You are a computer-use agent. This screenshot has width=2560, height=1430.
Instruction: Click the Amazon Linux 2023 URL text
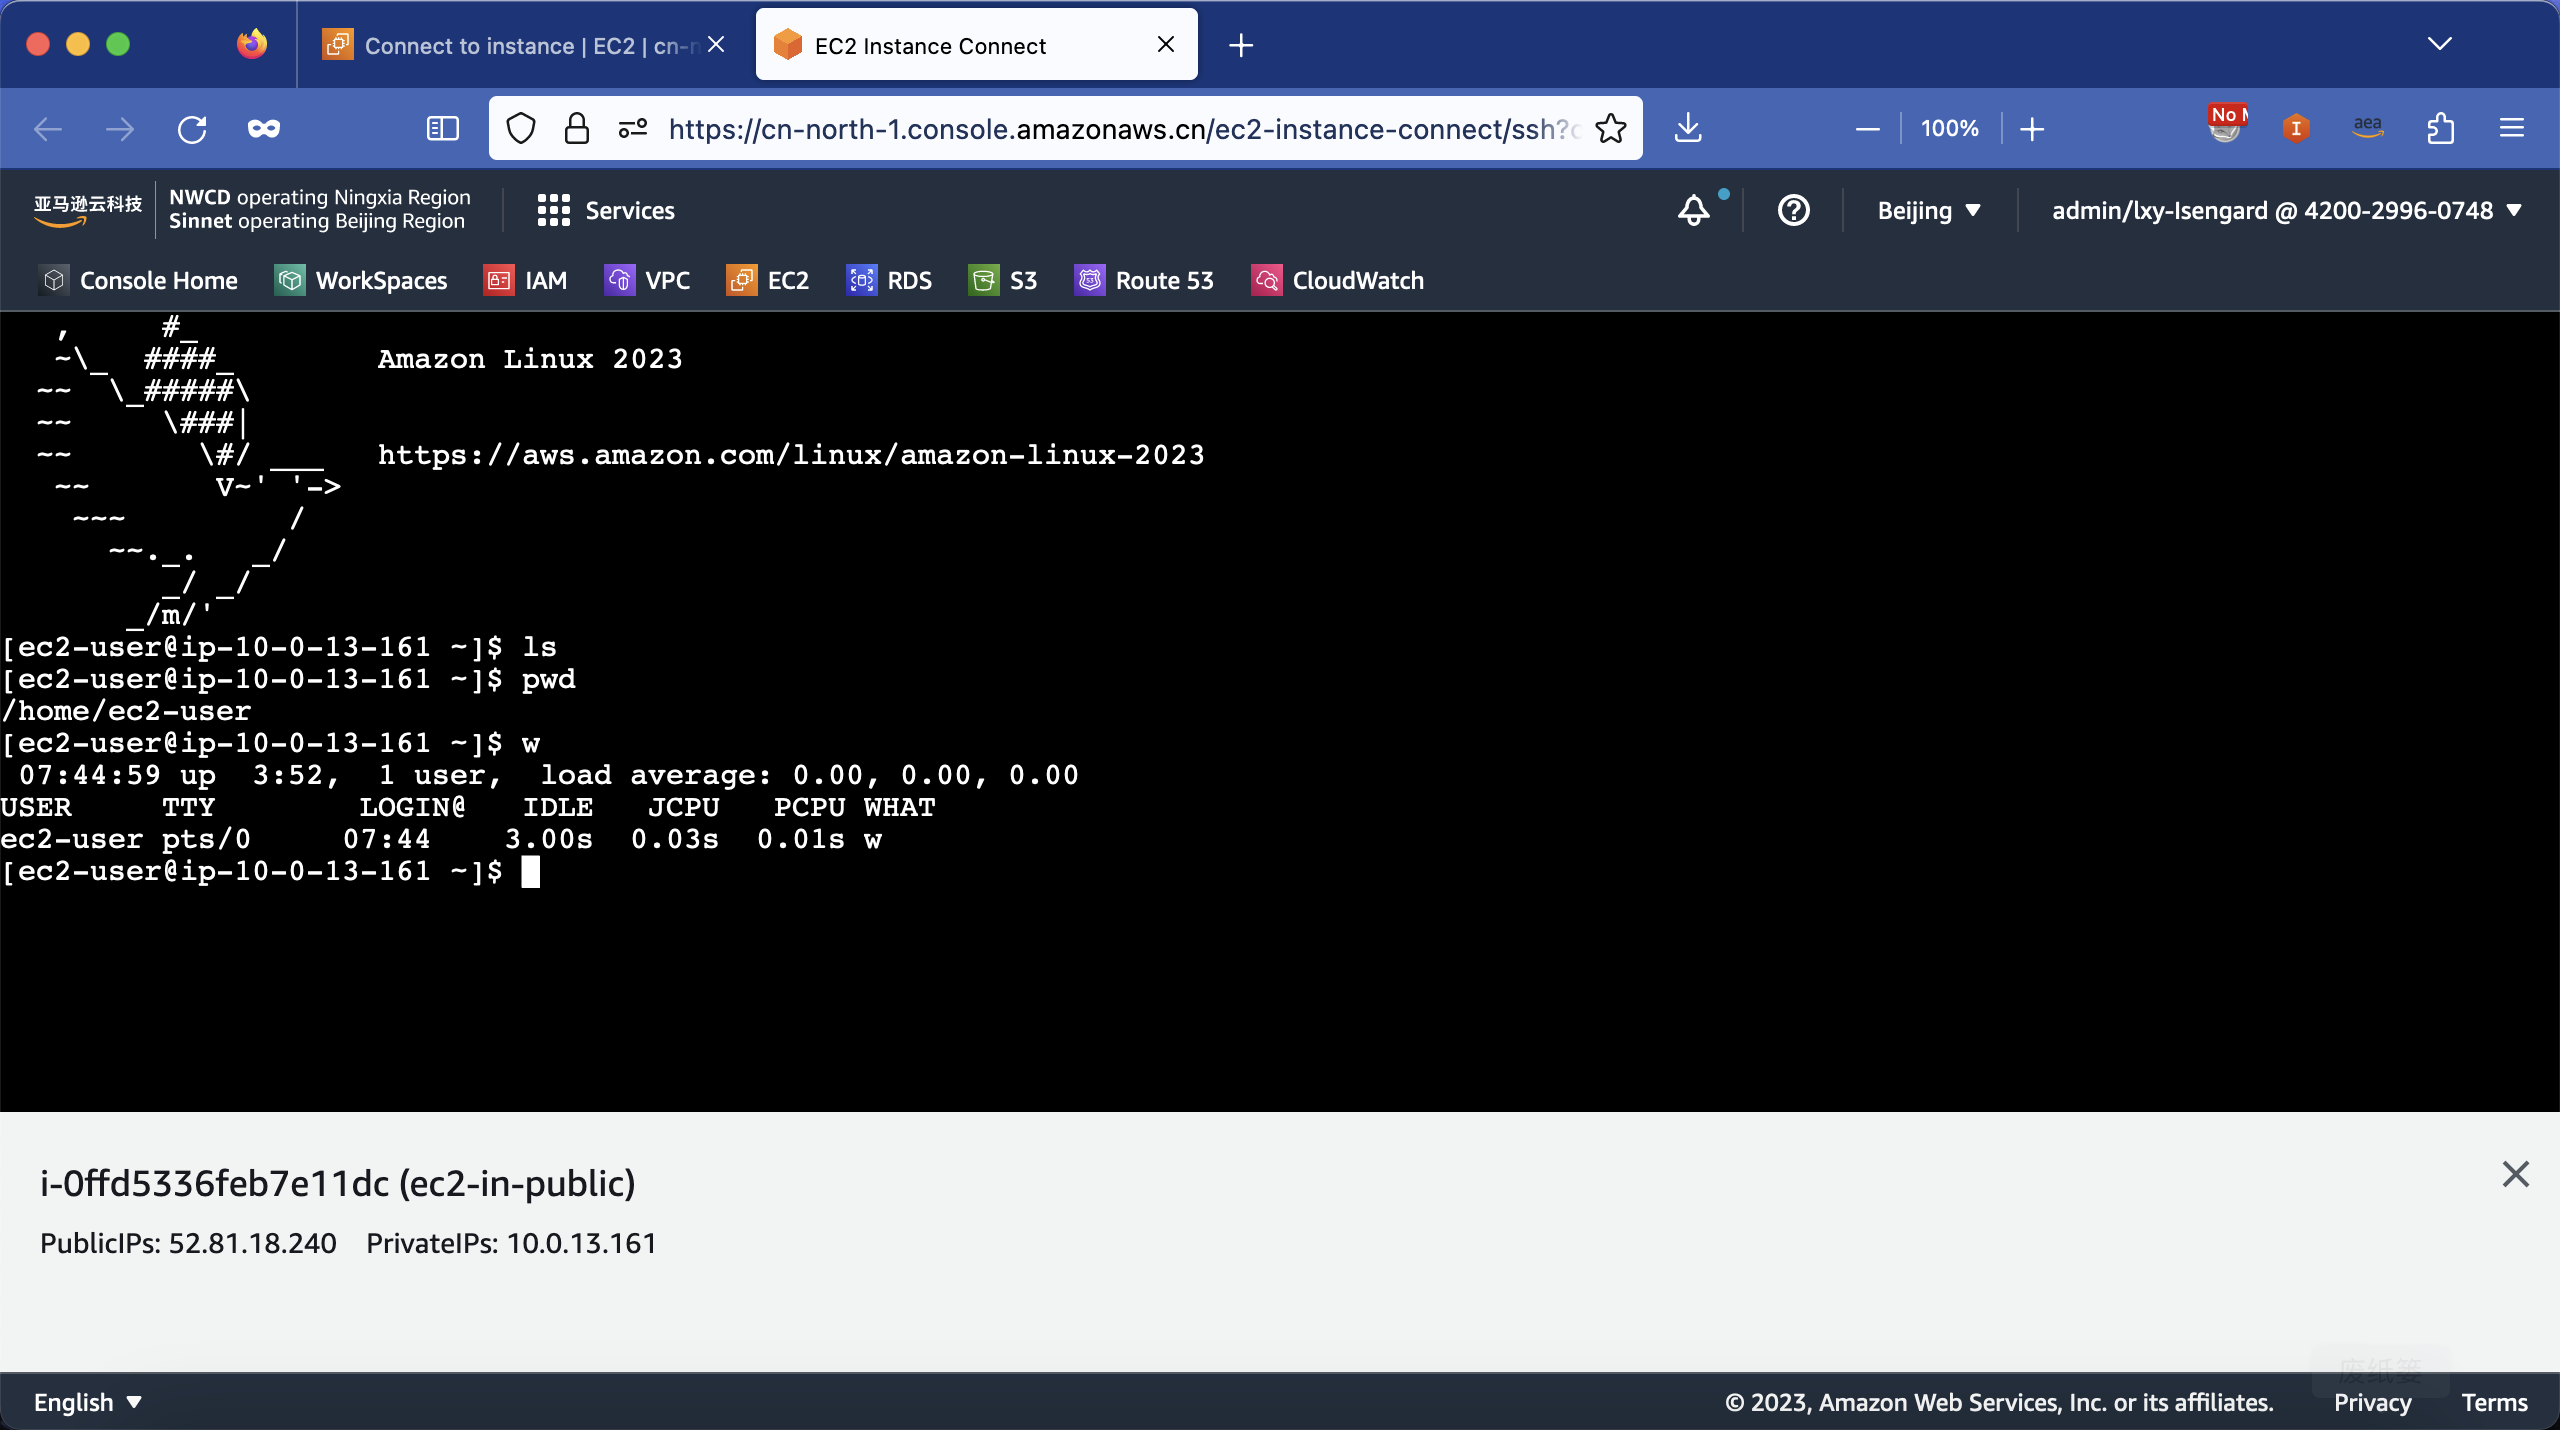click(x=791, y=455)
